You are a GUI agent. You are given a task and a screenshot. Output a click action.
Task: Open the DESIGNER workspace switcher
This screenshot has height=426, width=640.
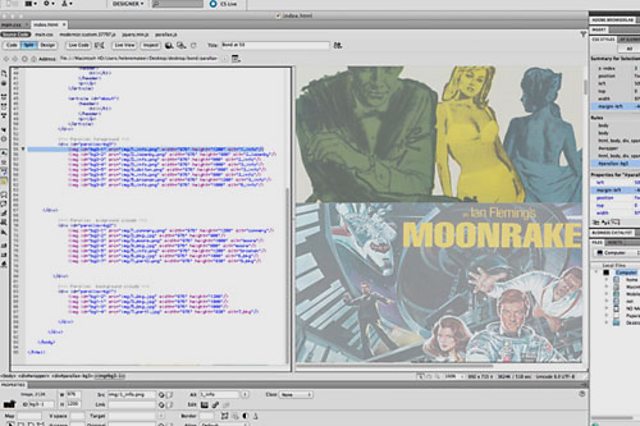click(x=128, y=4)
